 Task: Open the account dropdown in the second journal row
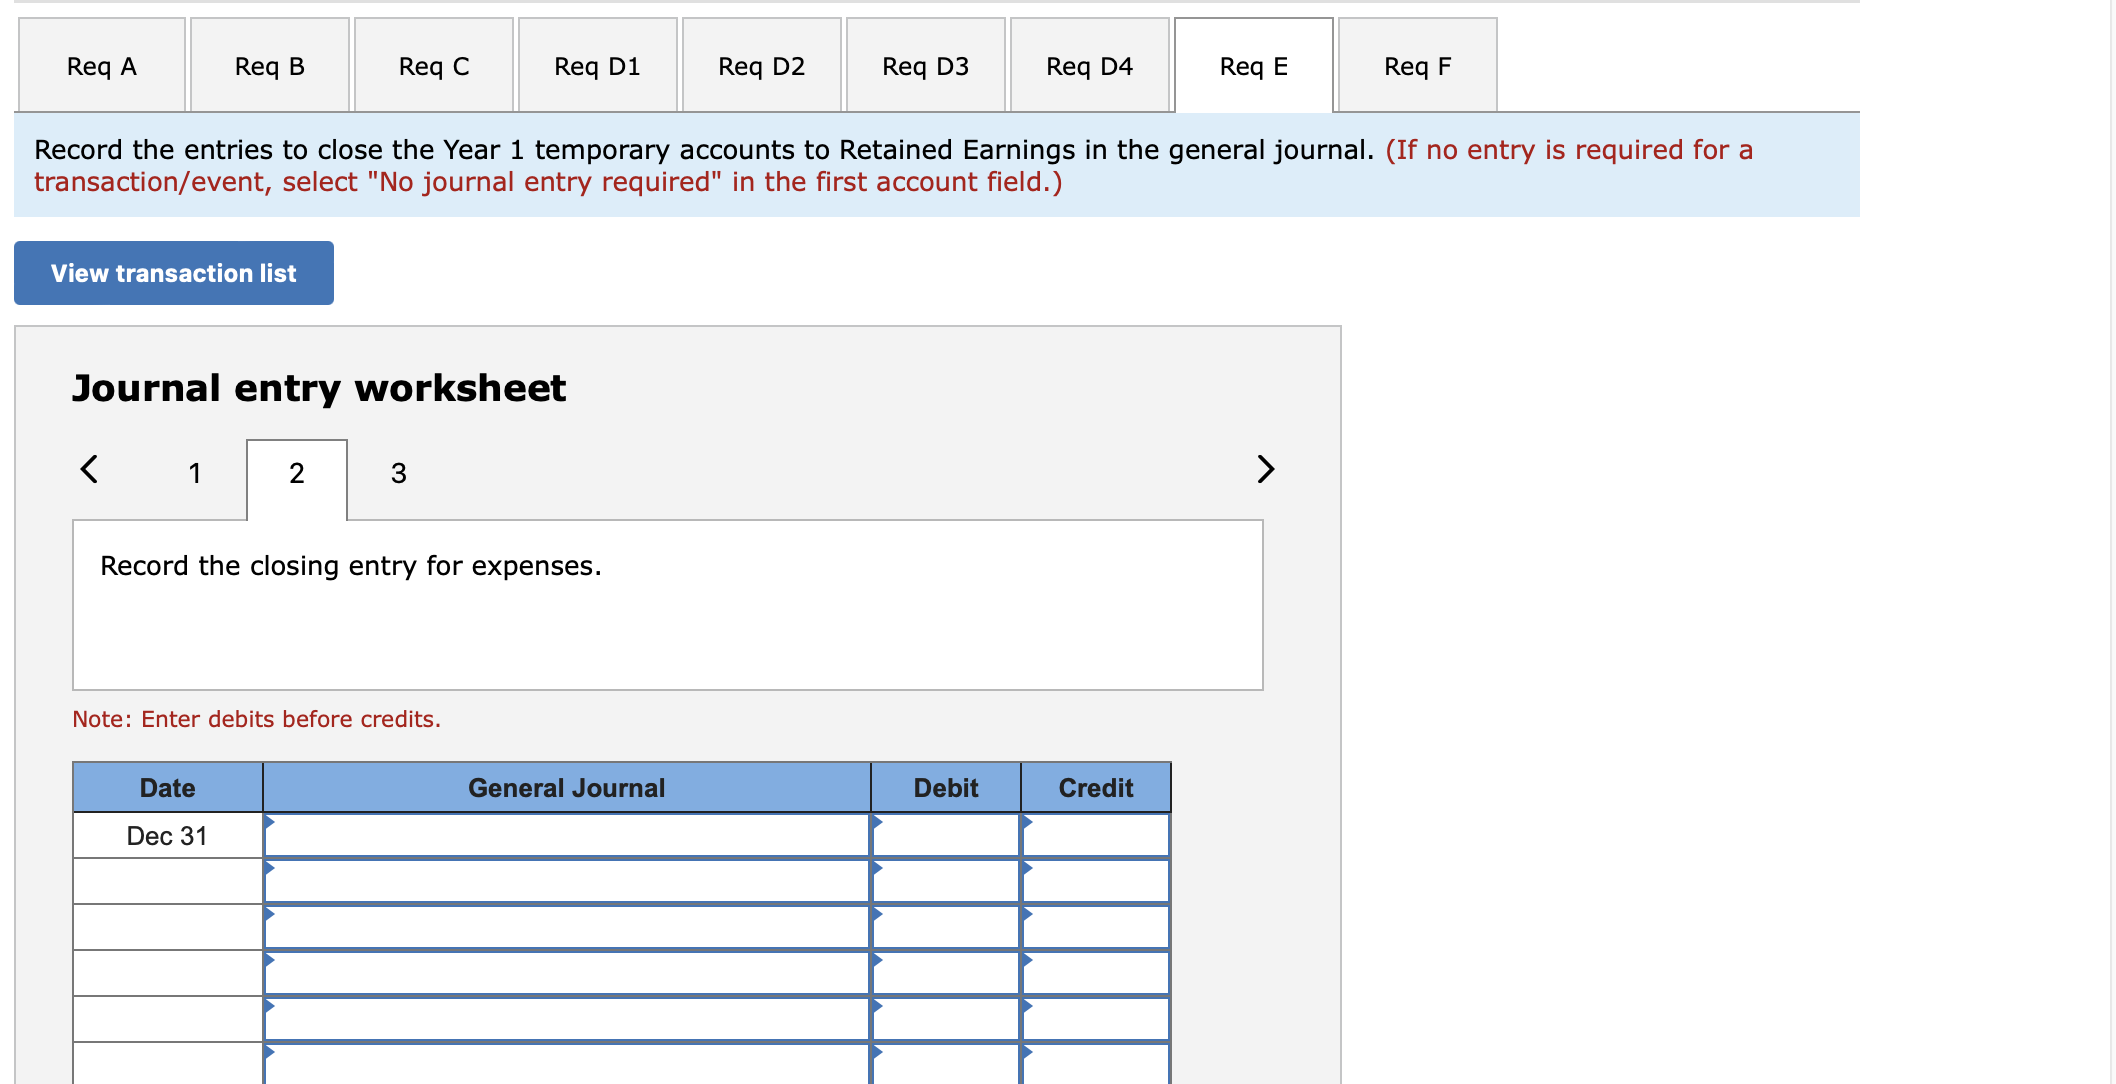click(270, 881)
